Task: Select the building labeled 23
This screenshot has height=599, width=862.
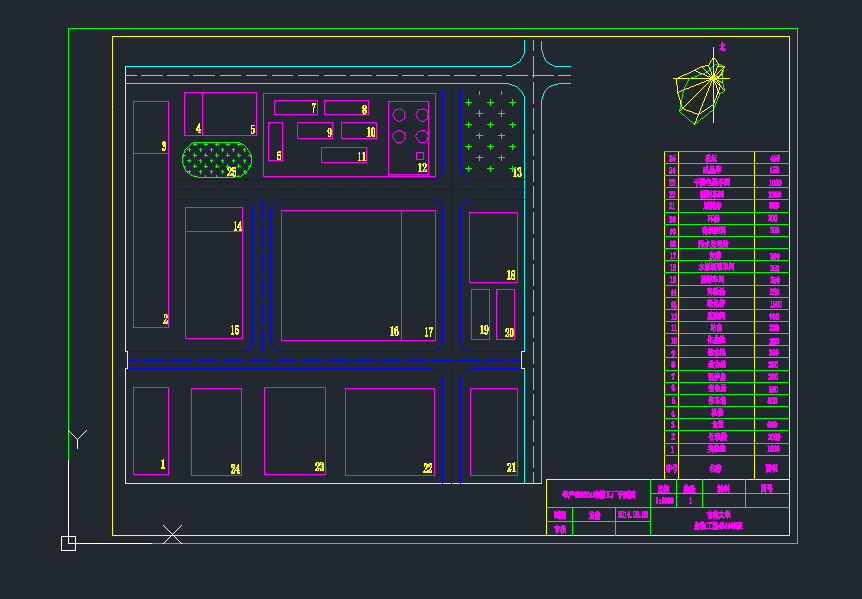Action: tap(294, 431)
